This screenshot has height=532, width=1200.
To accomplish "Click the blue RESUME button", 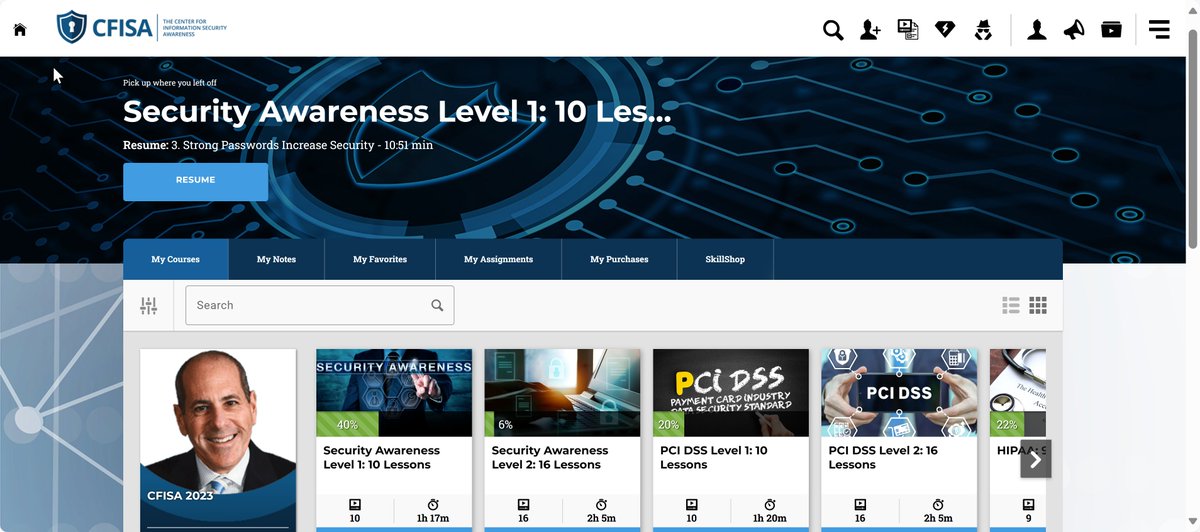I will tap(196, 181).
